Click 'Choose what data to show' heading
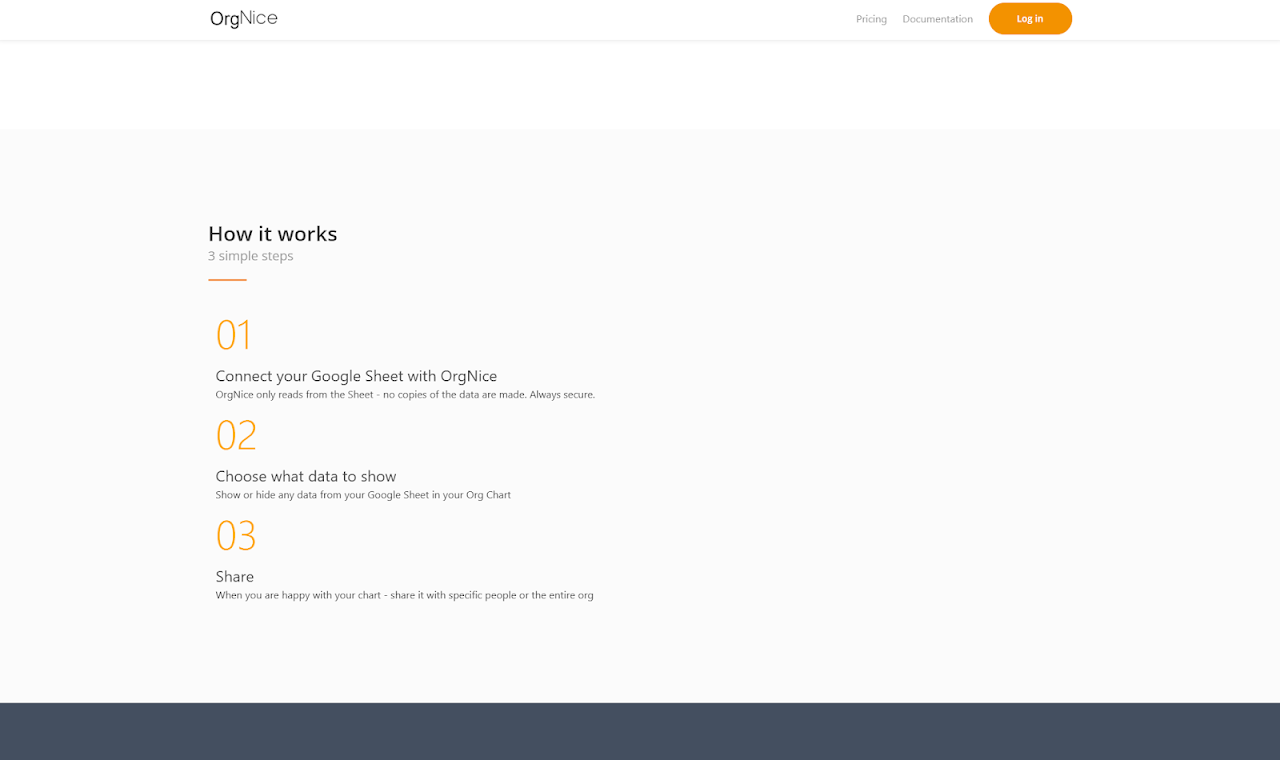The image size is (1280, 760). [306, 476]
